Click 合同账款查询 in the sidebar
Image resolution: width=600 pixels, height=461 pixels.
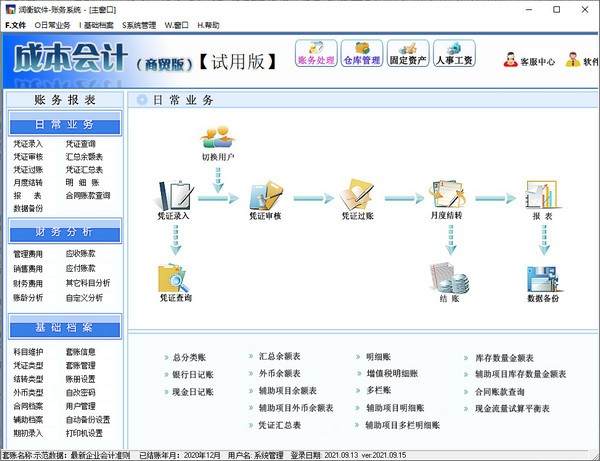(88, 195)
